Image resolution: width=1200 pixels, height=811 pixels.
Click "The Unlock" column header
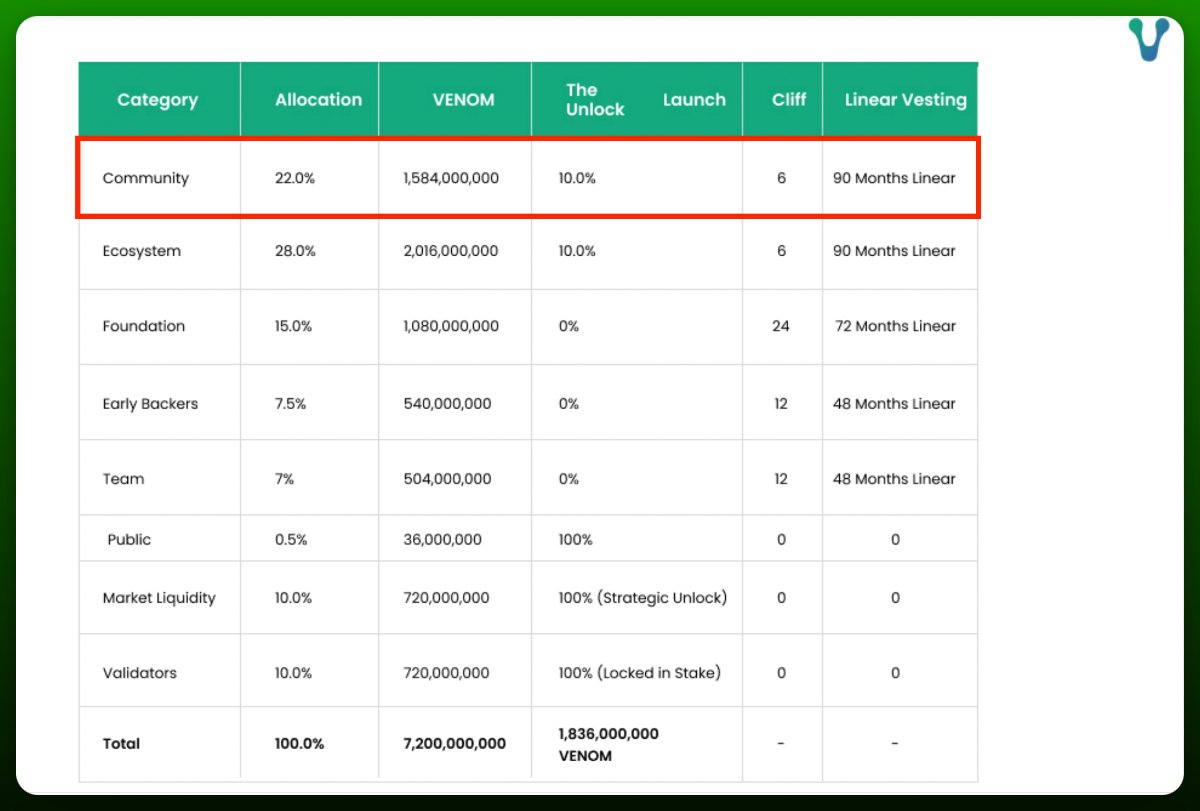(595, 100)
